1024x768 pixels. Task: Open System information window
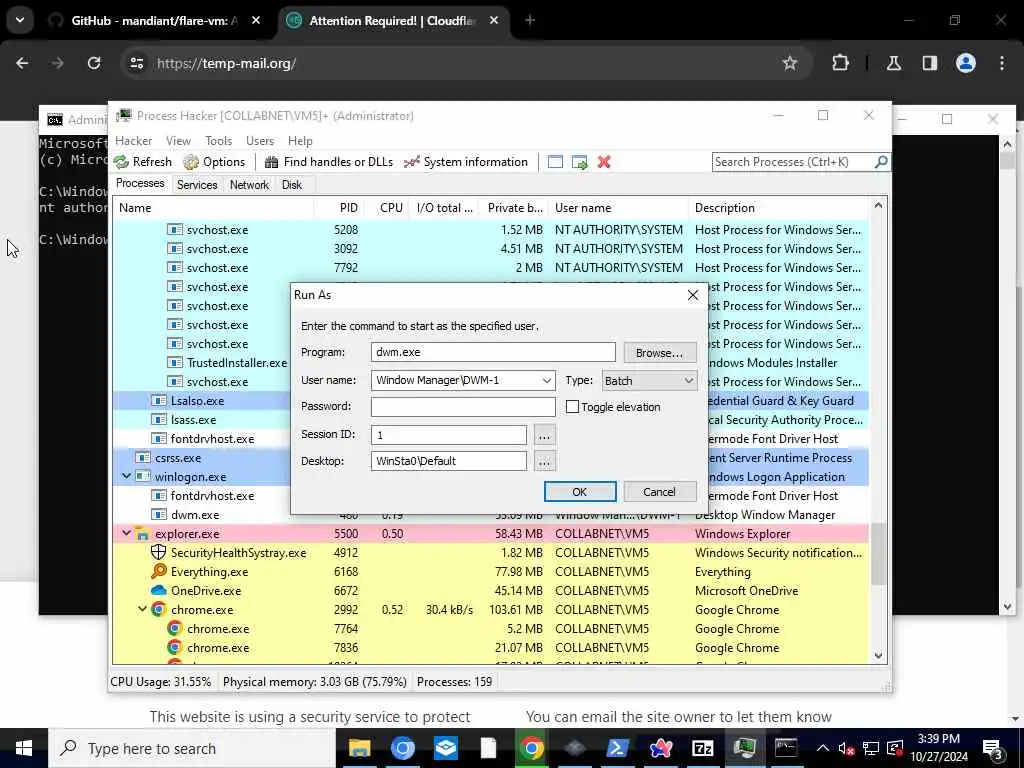pyautogui.click(x=466, y=162)
